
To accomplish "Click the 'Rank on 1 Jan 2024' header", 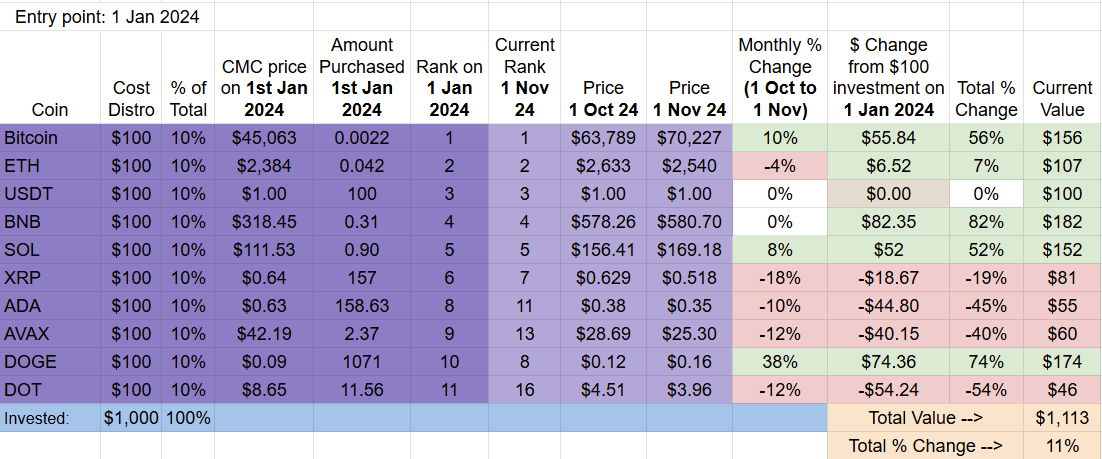I will pyautogui.click(x=450, y=77).
